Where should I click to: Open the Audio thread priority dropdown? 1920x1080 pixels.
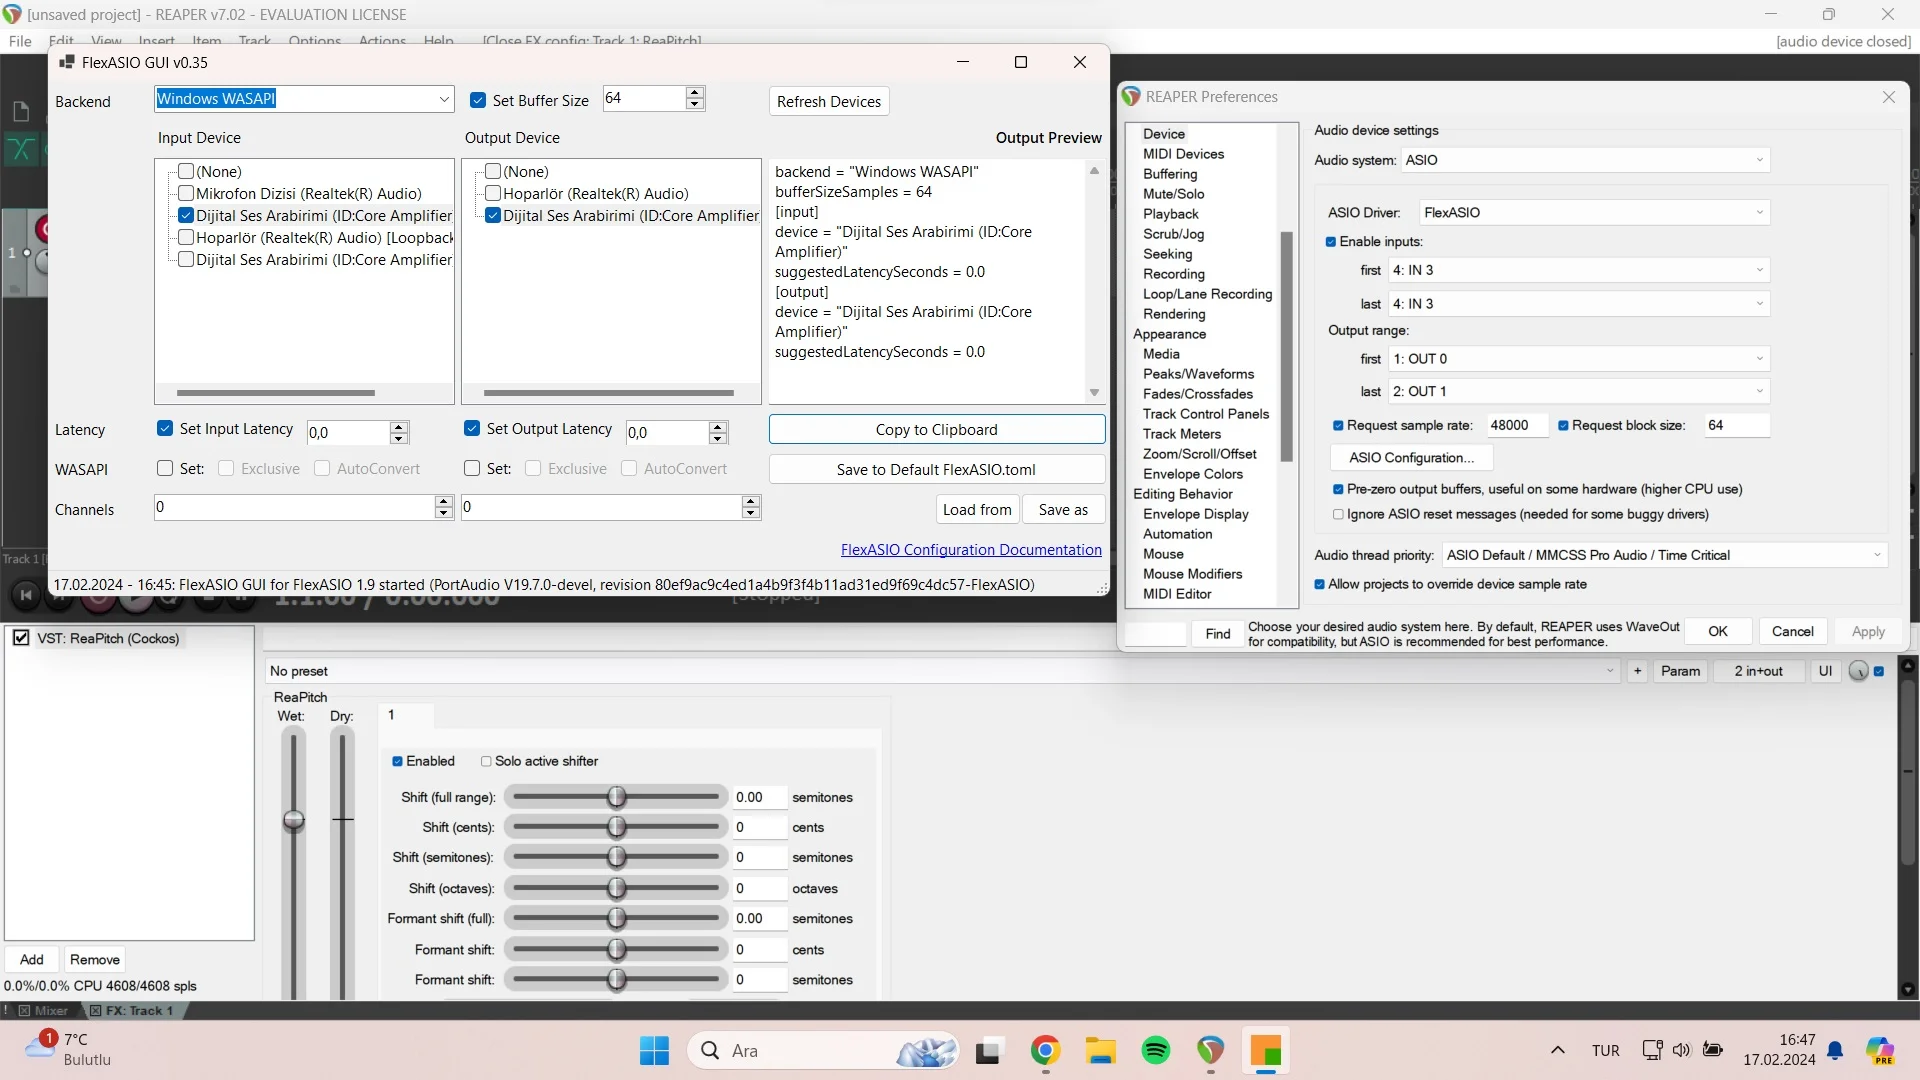pyautogui.click(x=1876, y=556)
